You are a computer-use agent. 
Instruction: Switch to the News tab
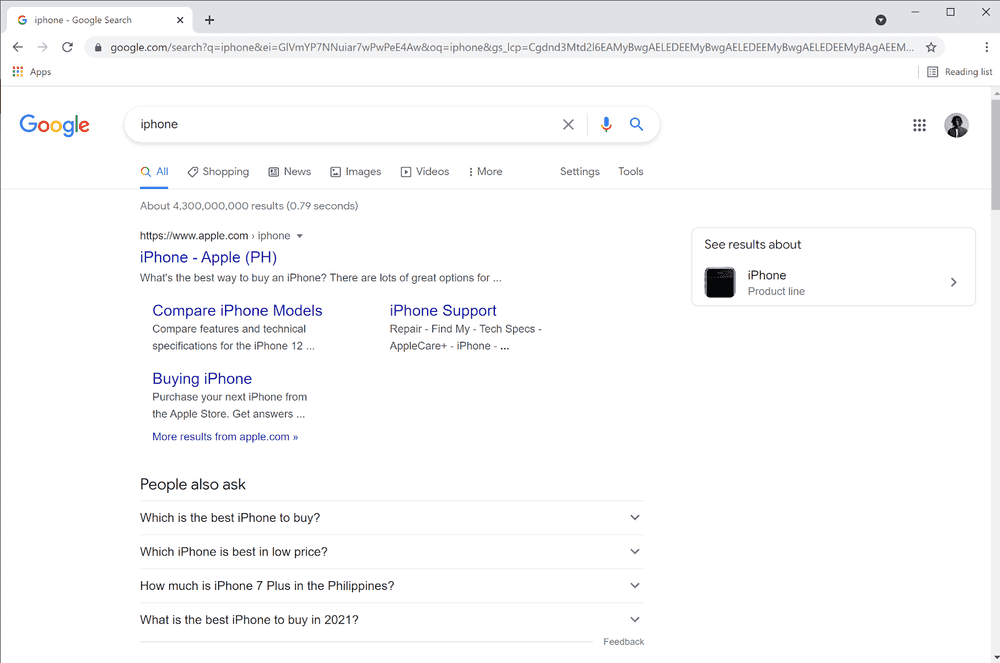click(x=290, y=171)
